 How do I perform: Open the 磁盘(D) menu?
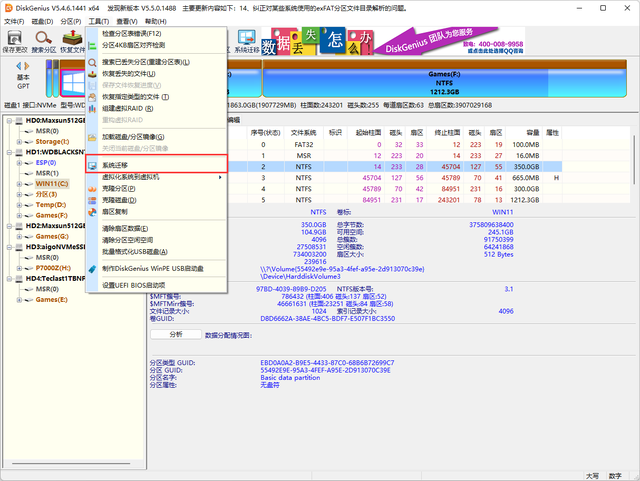tap(42, 21)
